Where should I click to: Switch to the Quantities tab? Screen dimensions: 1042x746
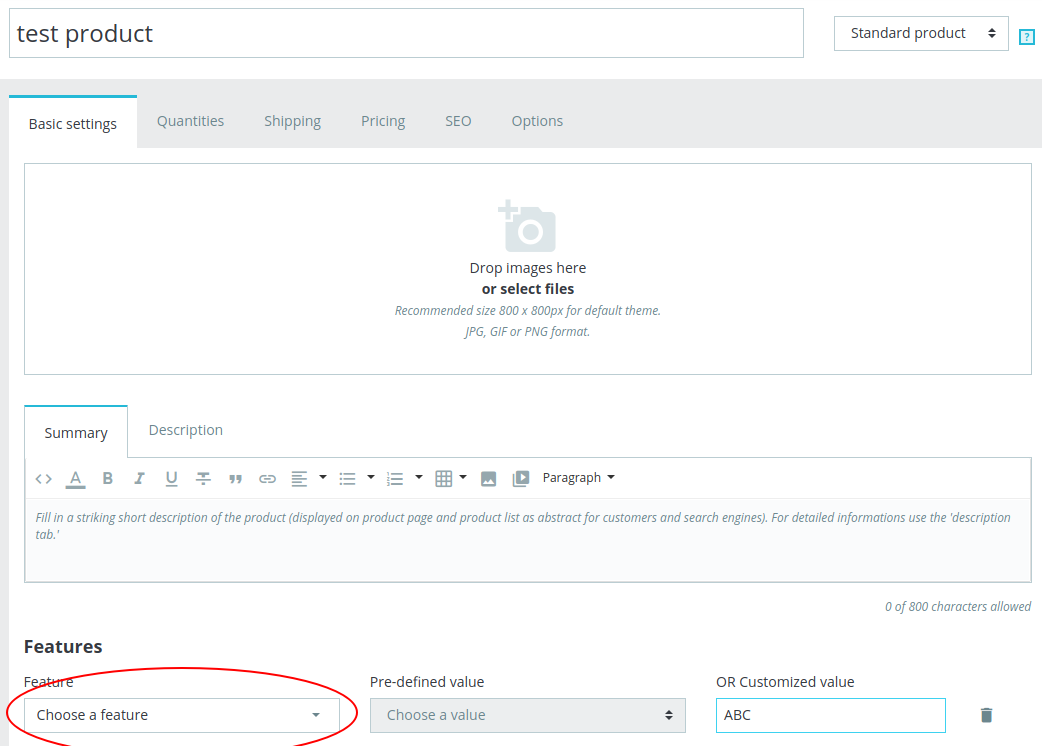click(x=190, y=120)
